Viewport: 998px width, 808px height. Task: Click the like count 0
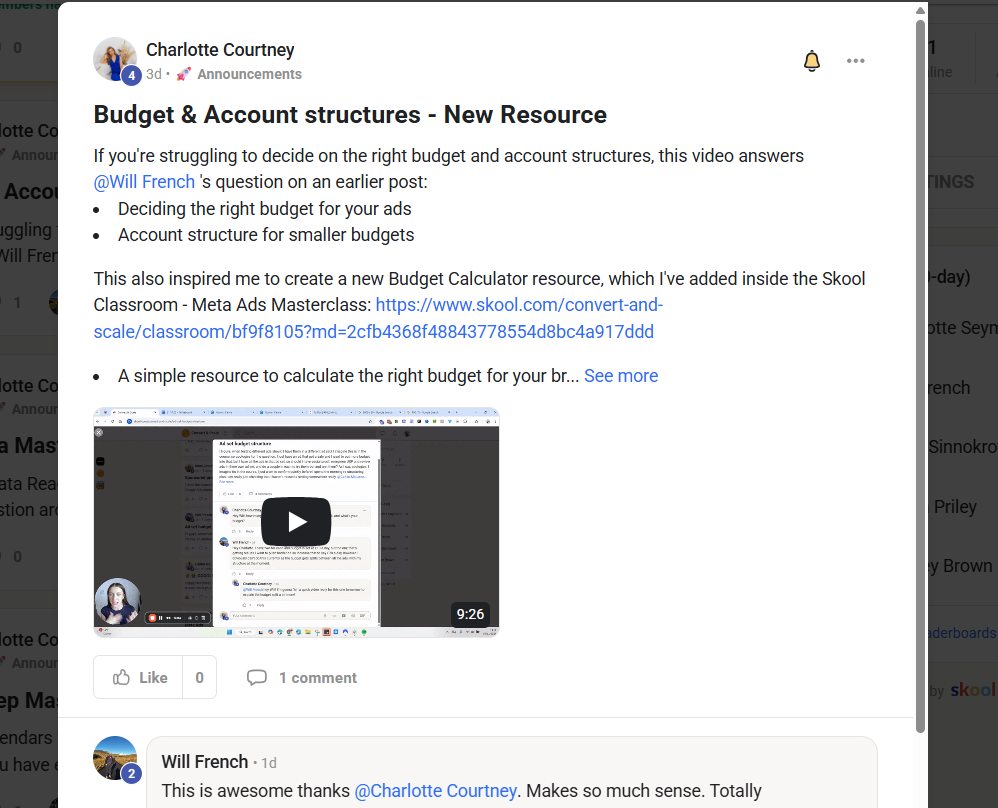[199, 677]
